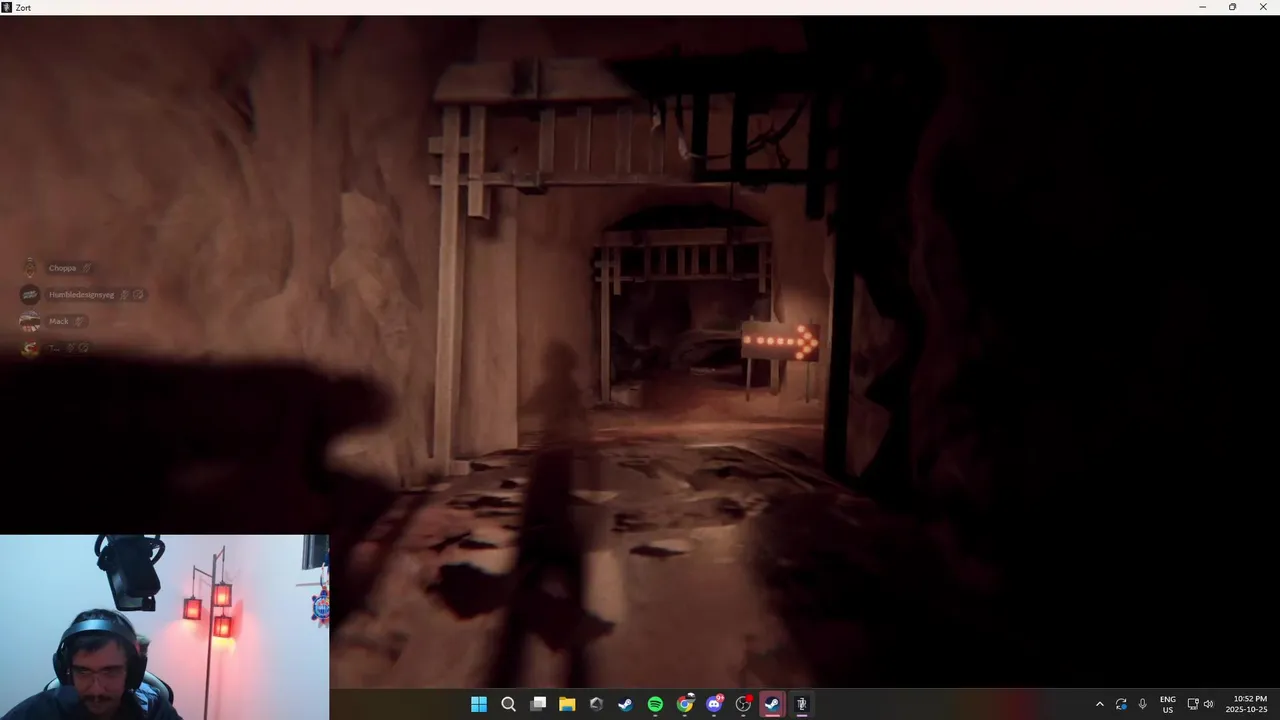This screenshot has width=1280, height=720.
Task: Click the muted mic icon beside Choppa
Action: 87,268
